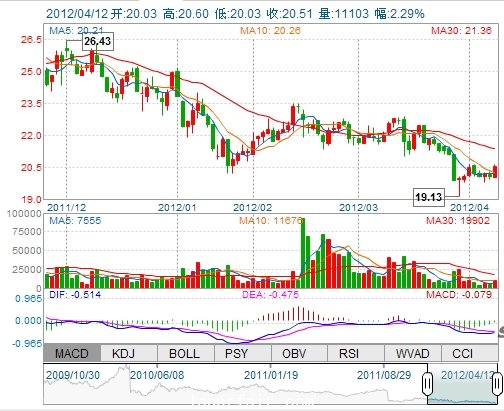Image resolution: width=504 pixels, height=411 pixels.
Task: Click the 2012/03 date marker on chart
Action: pos(359,208)
